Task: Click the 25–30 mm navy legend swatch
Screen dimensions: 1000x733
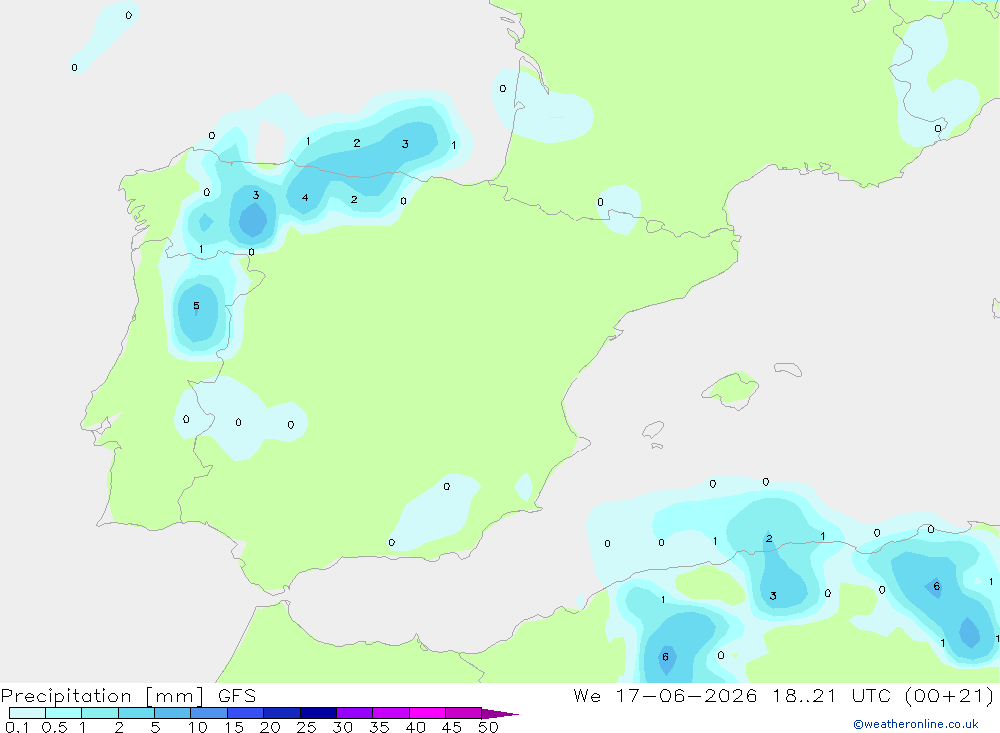Action: [x=318, y=713]
